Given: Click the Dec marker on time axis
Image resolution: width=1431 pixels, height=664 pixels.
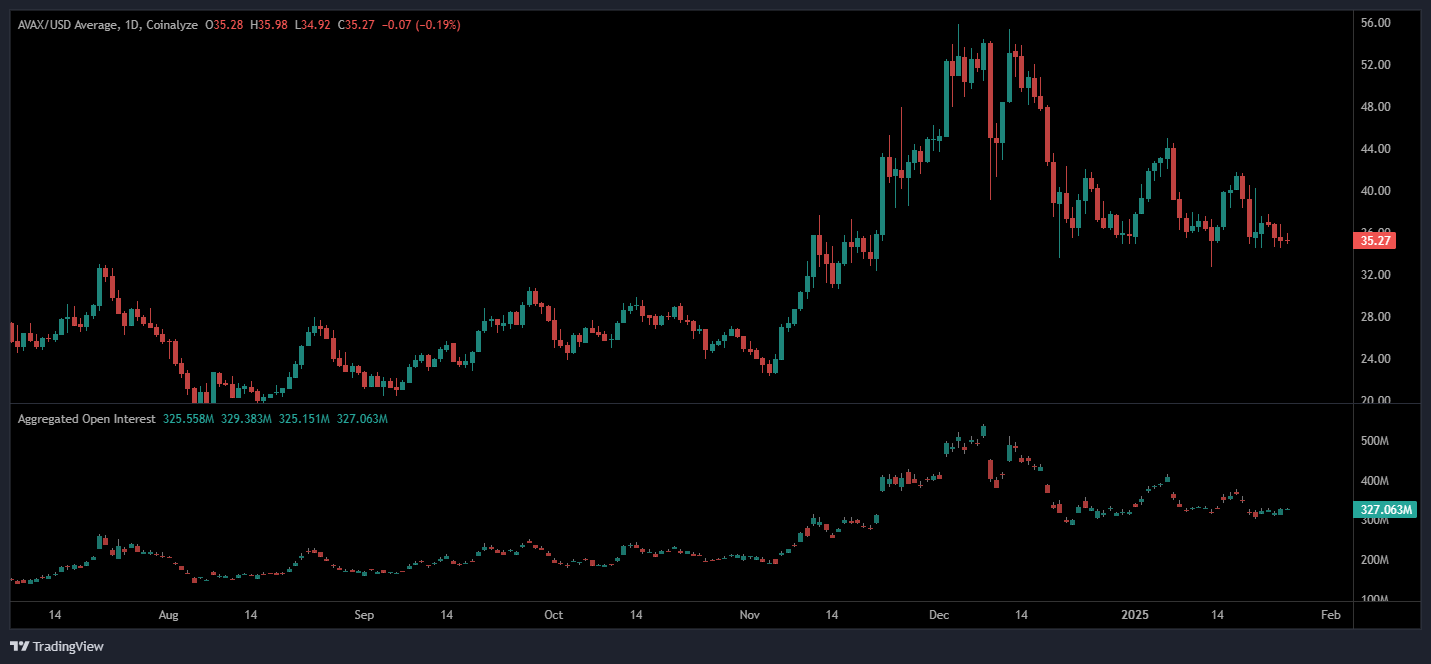Looking at the screenshot, I should 939,614.
